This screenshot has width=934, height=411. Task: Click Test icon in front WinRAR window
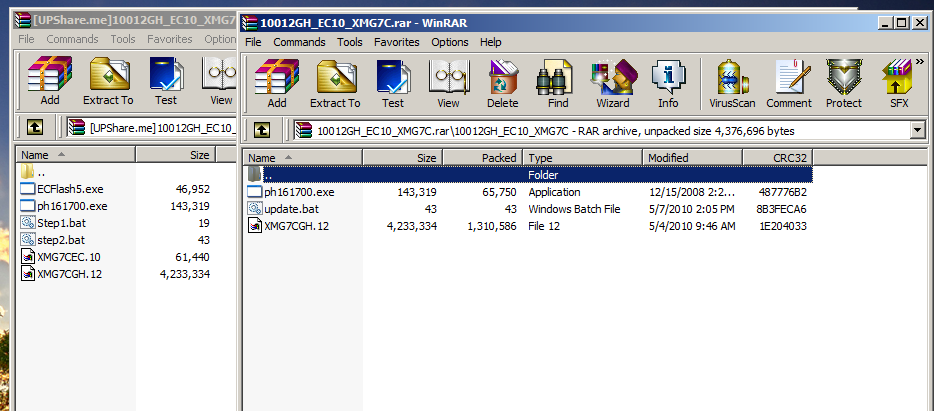pos(393,83)
